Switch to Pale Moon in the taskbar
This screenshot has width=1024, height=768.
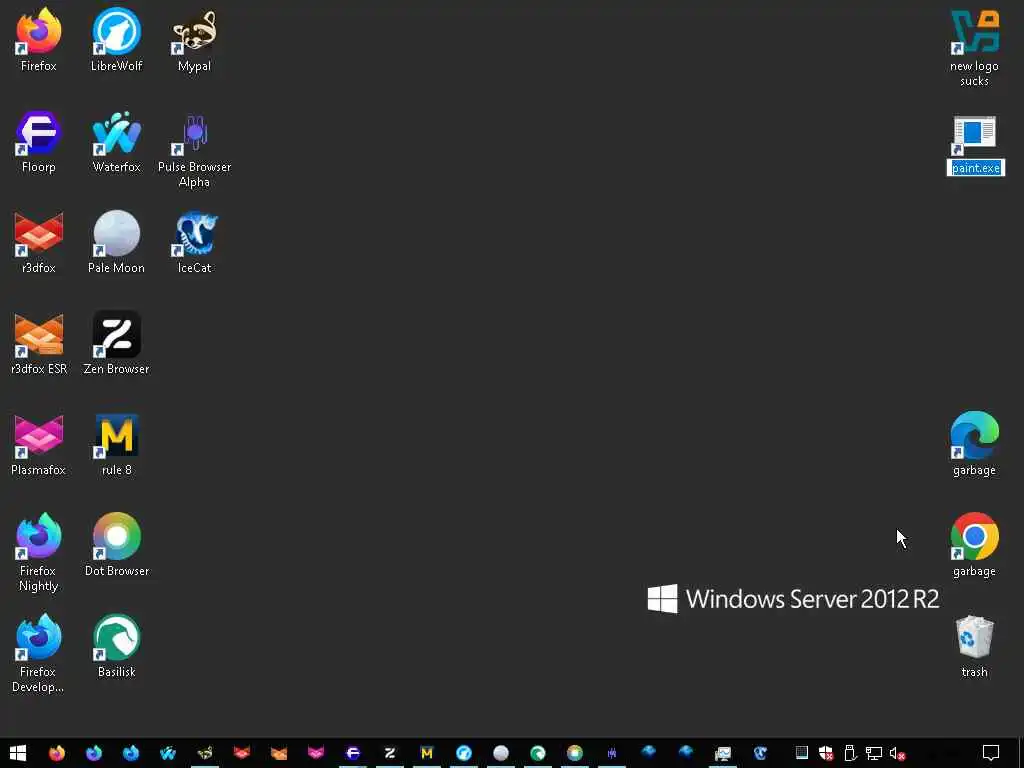point(501,753)
